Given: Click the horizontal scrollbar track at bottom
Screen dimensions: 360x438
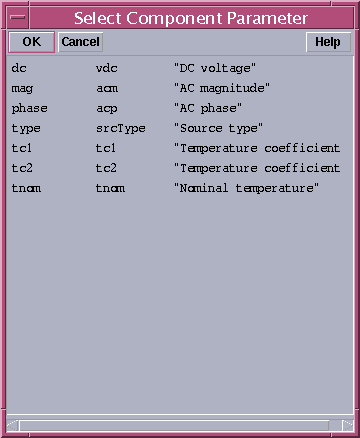Looking at the screenshot, I should tap(174, 425).
